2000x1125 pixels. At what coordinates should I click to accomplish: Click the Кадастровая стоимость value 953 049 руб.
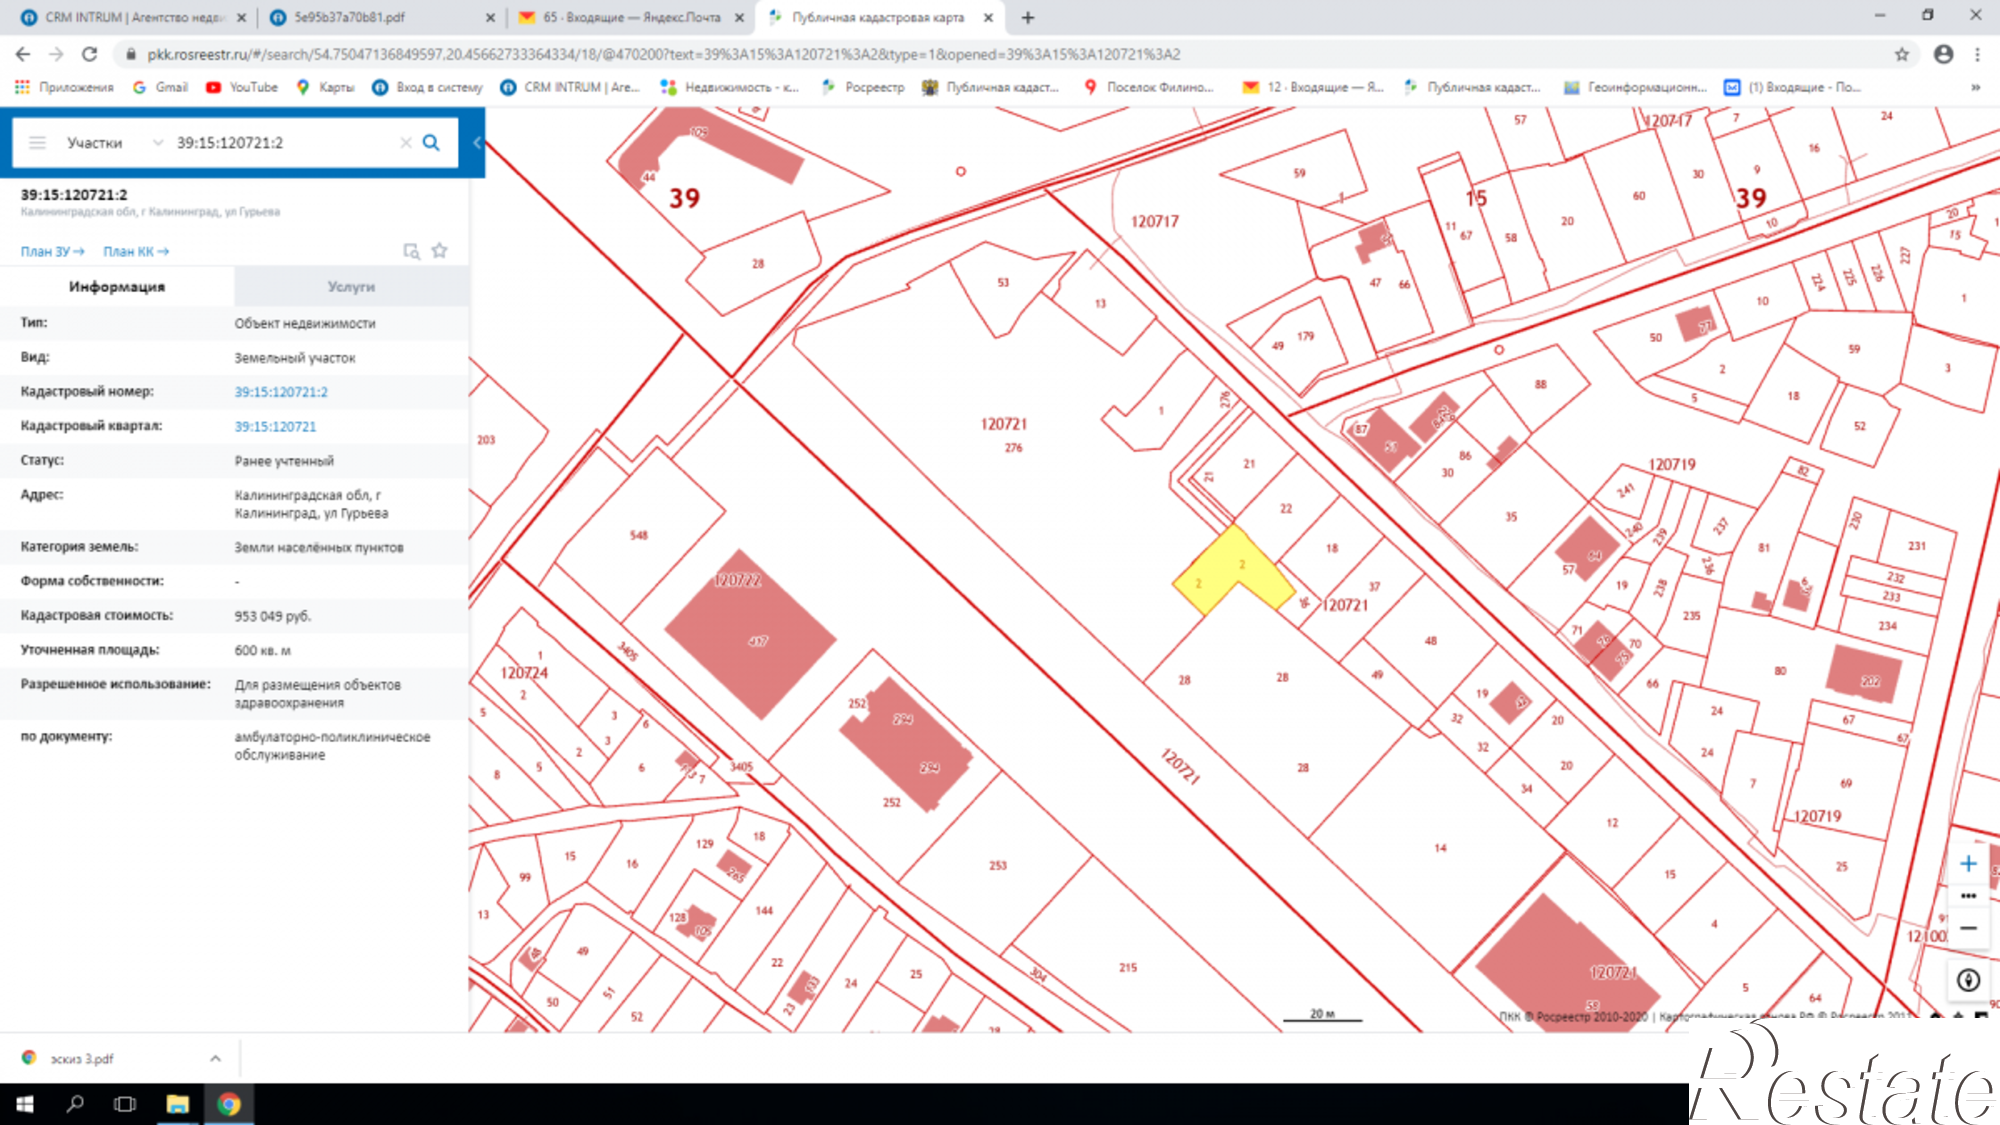click(x=273, y=616)
